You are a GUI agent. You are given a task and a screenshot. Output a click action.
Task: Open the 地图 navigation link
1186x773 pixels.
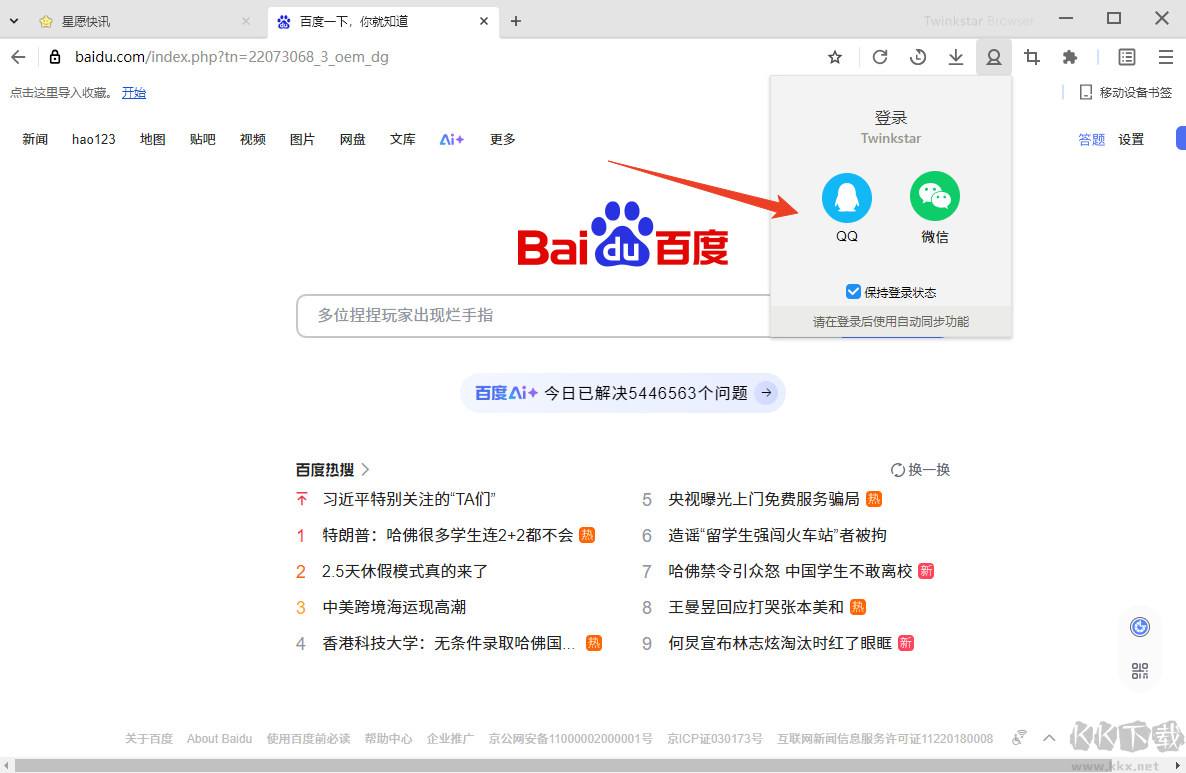(x=152, y=139)
